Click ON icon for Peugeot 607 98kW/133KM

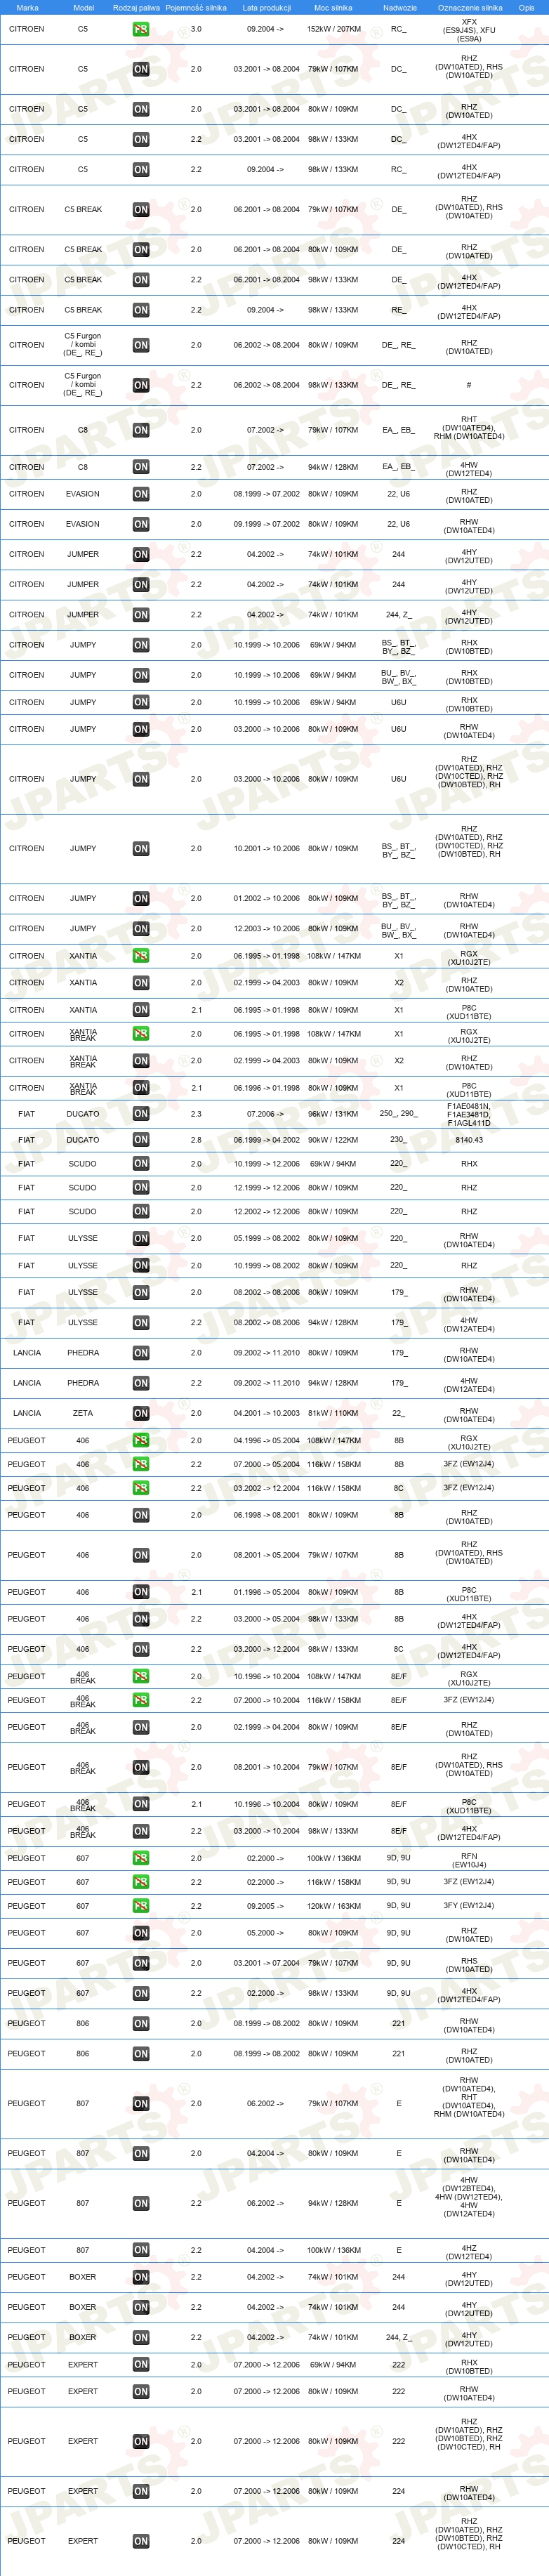[141, 1993]
